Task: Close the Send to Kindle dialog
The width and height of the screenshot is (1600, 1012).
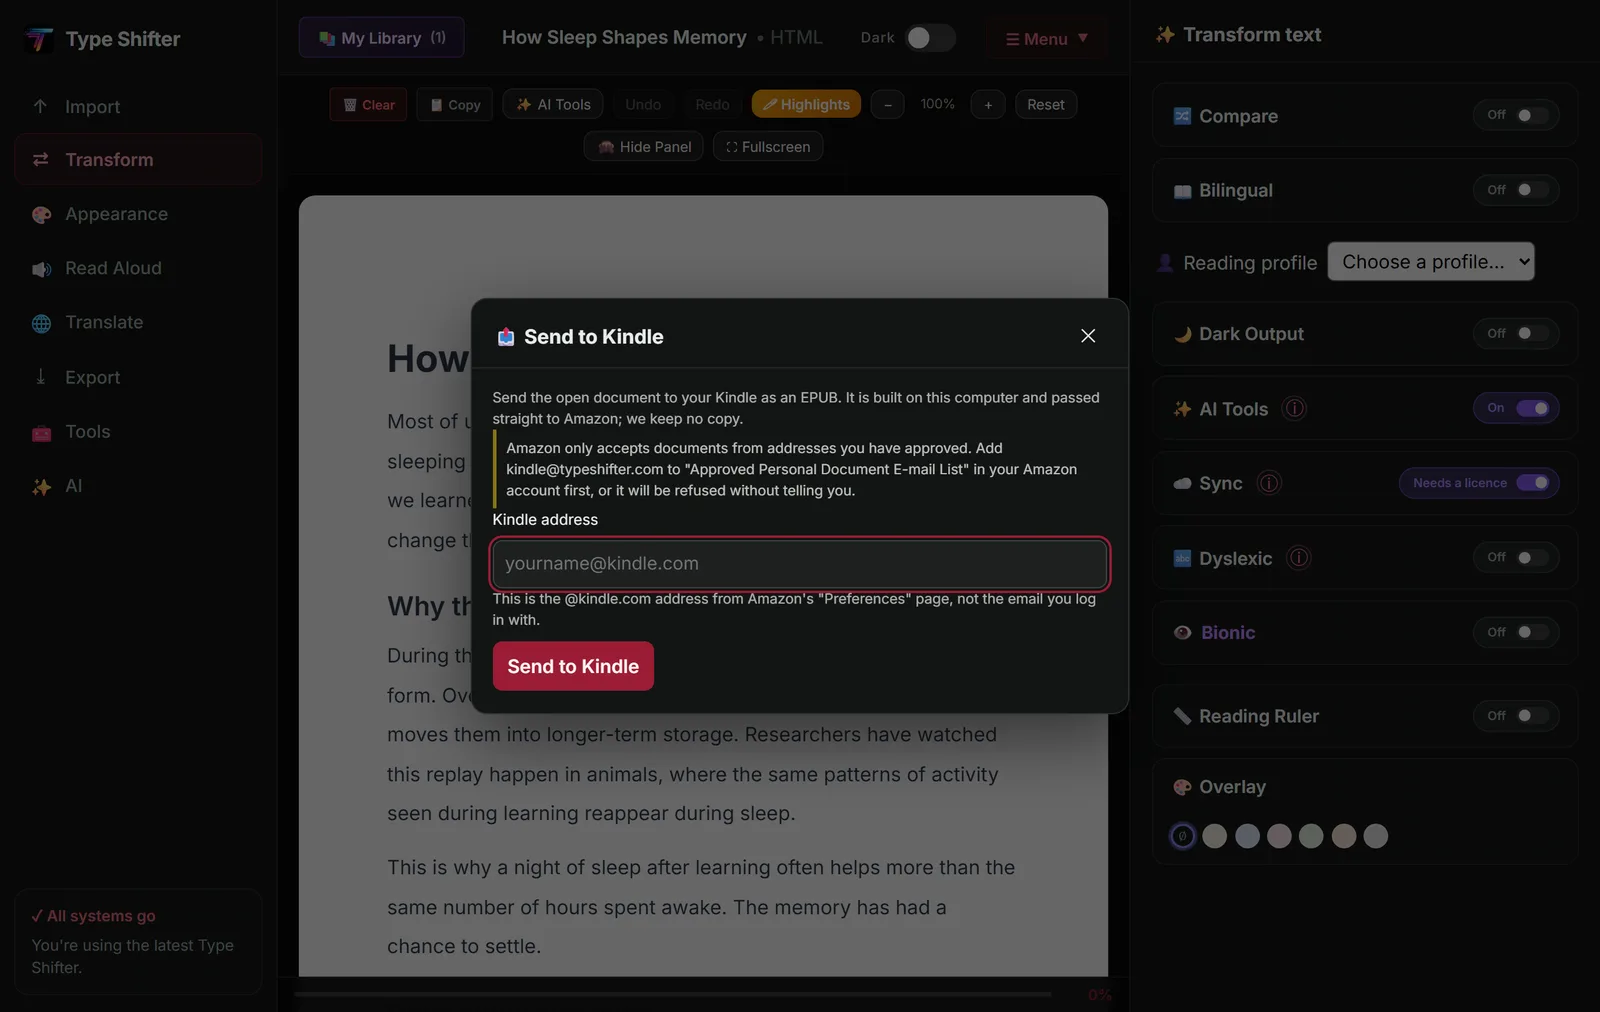Action: (1088, 336)
